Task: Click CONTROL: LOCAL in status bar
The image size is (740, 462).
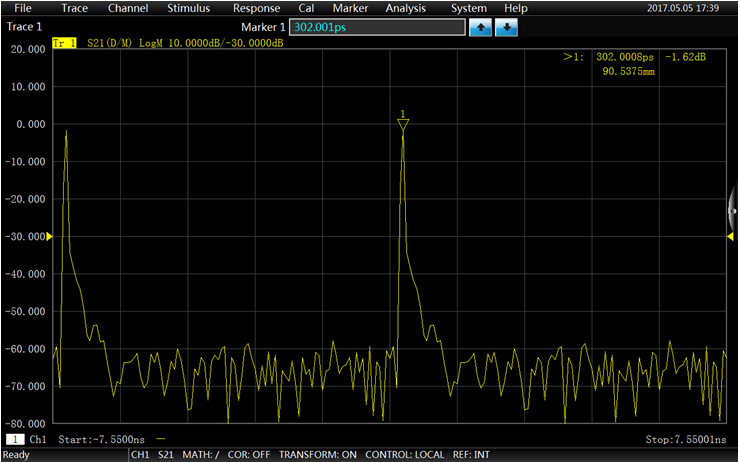Action: click(x=404, y=454)
